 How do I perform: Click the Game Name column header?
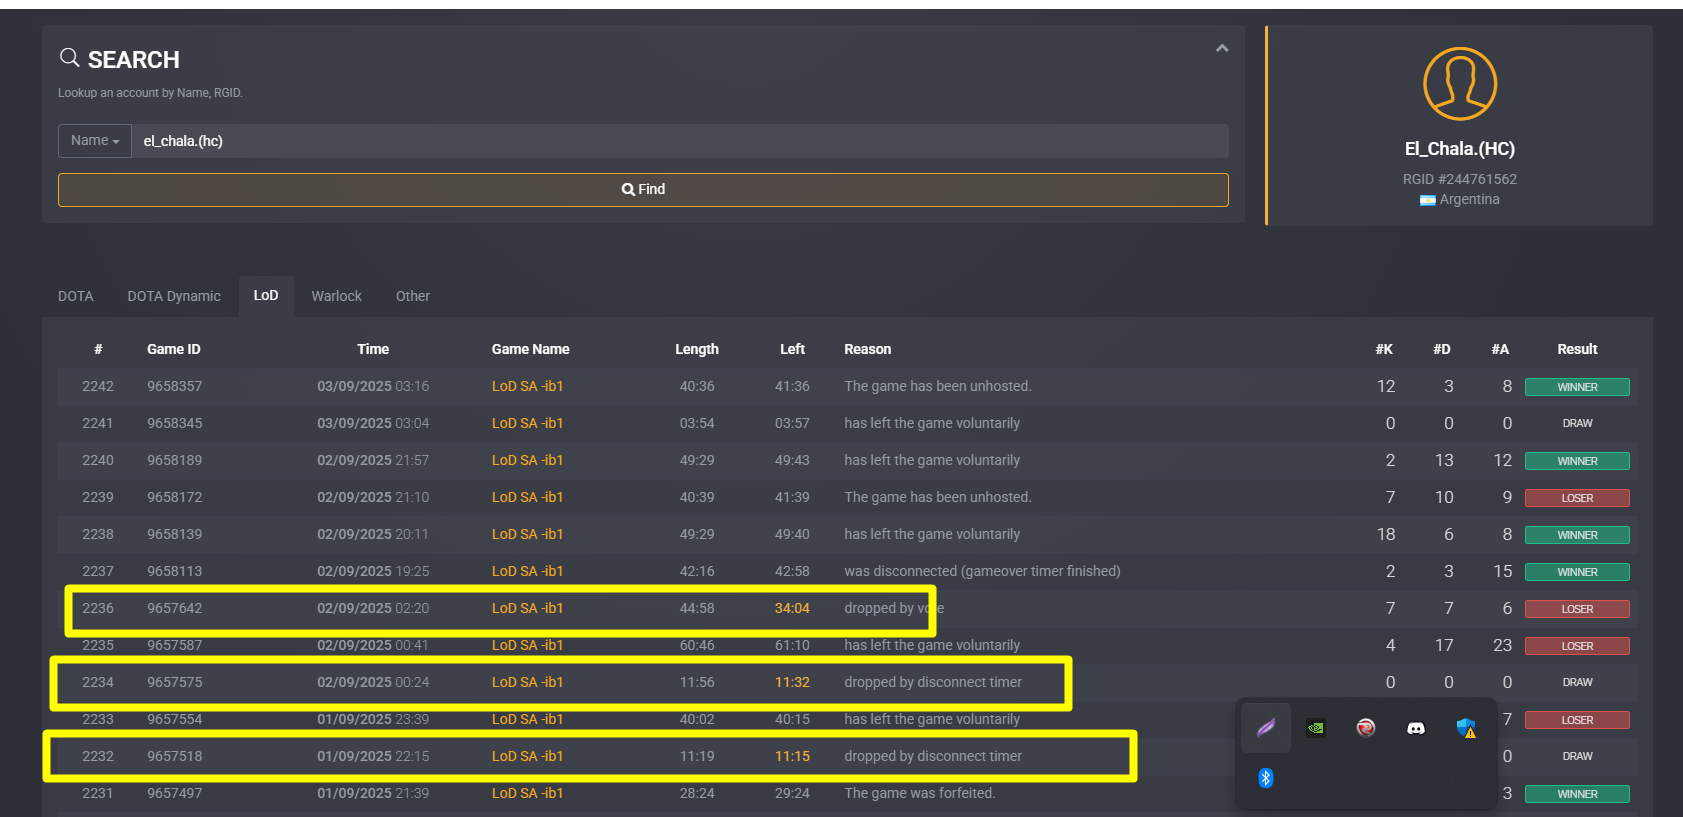point(531,349)
